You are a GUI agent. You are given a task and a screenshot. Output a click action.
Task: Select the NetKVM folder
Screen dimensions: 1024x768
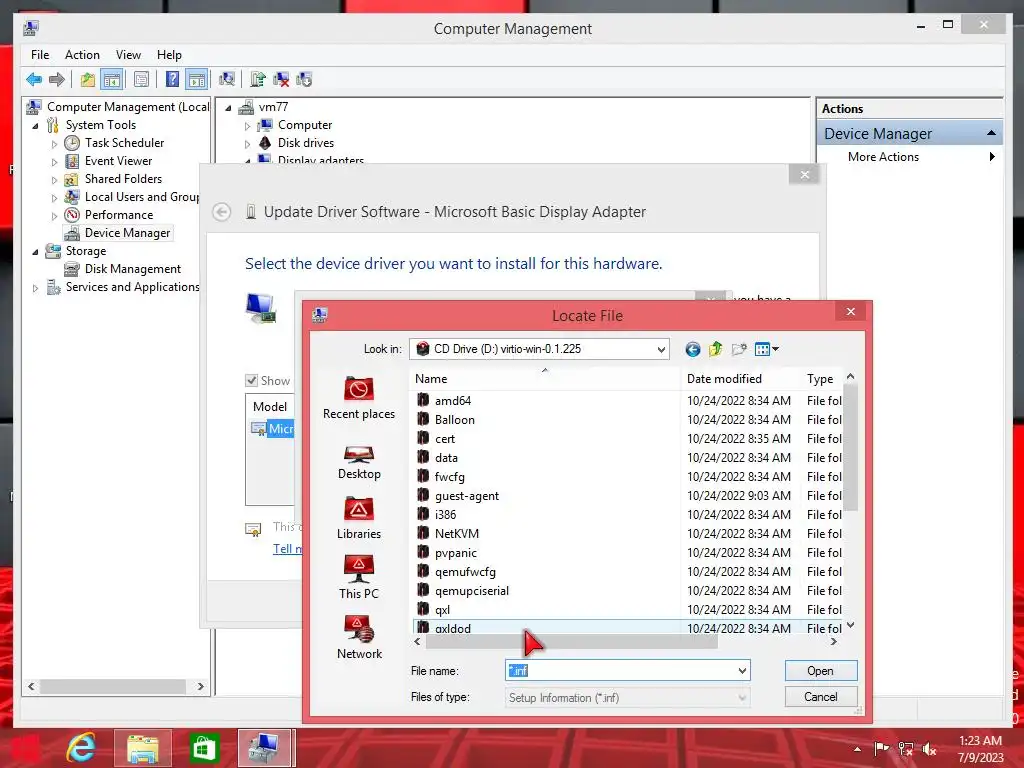(456, 534)
